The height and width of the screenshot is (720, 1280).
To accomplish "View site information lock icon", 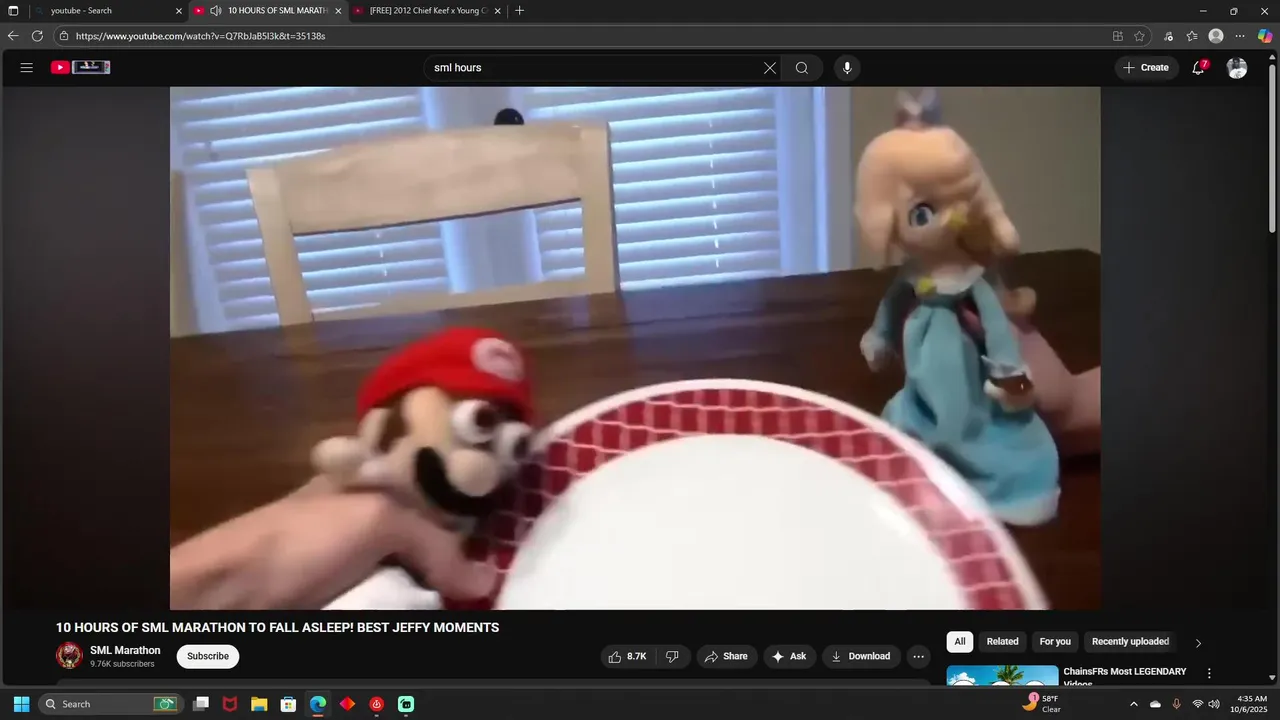I will [63, 36].
